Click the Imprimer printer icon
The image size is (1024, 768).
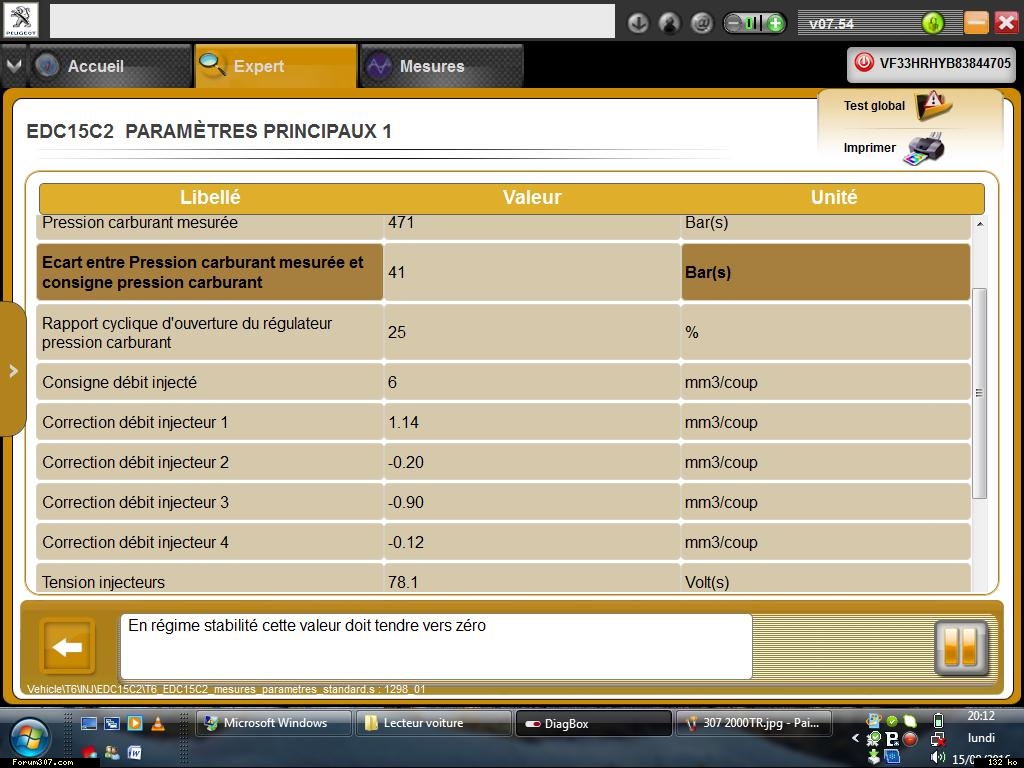pos(923,148)
